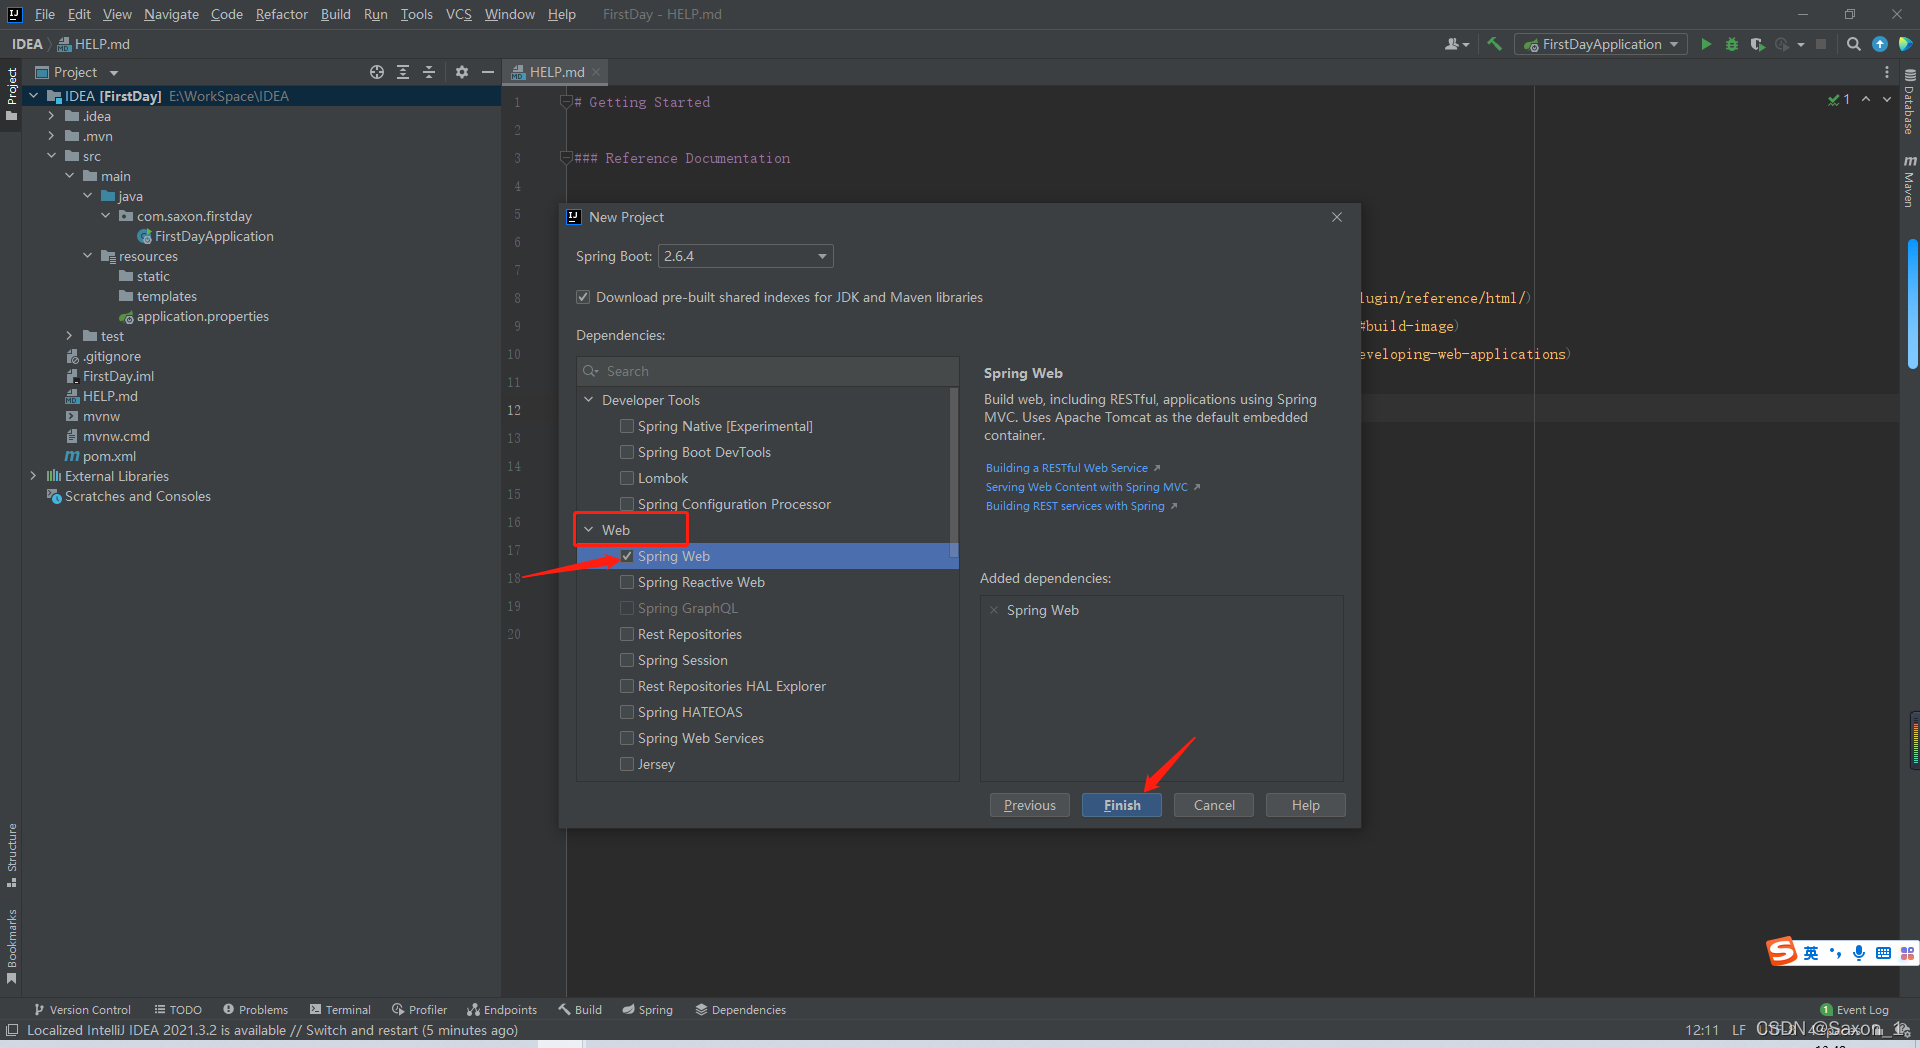Click Run with Coverage icon
This screenshot has height=1048, width=1920.
pyautogui.click(x=1757, y=44)
